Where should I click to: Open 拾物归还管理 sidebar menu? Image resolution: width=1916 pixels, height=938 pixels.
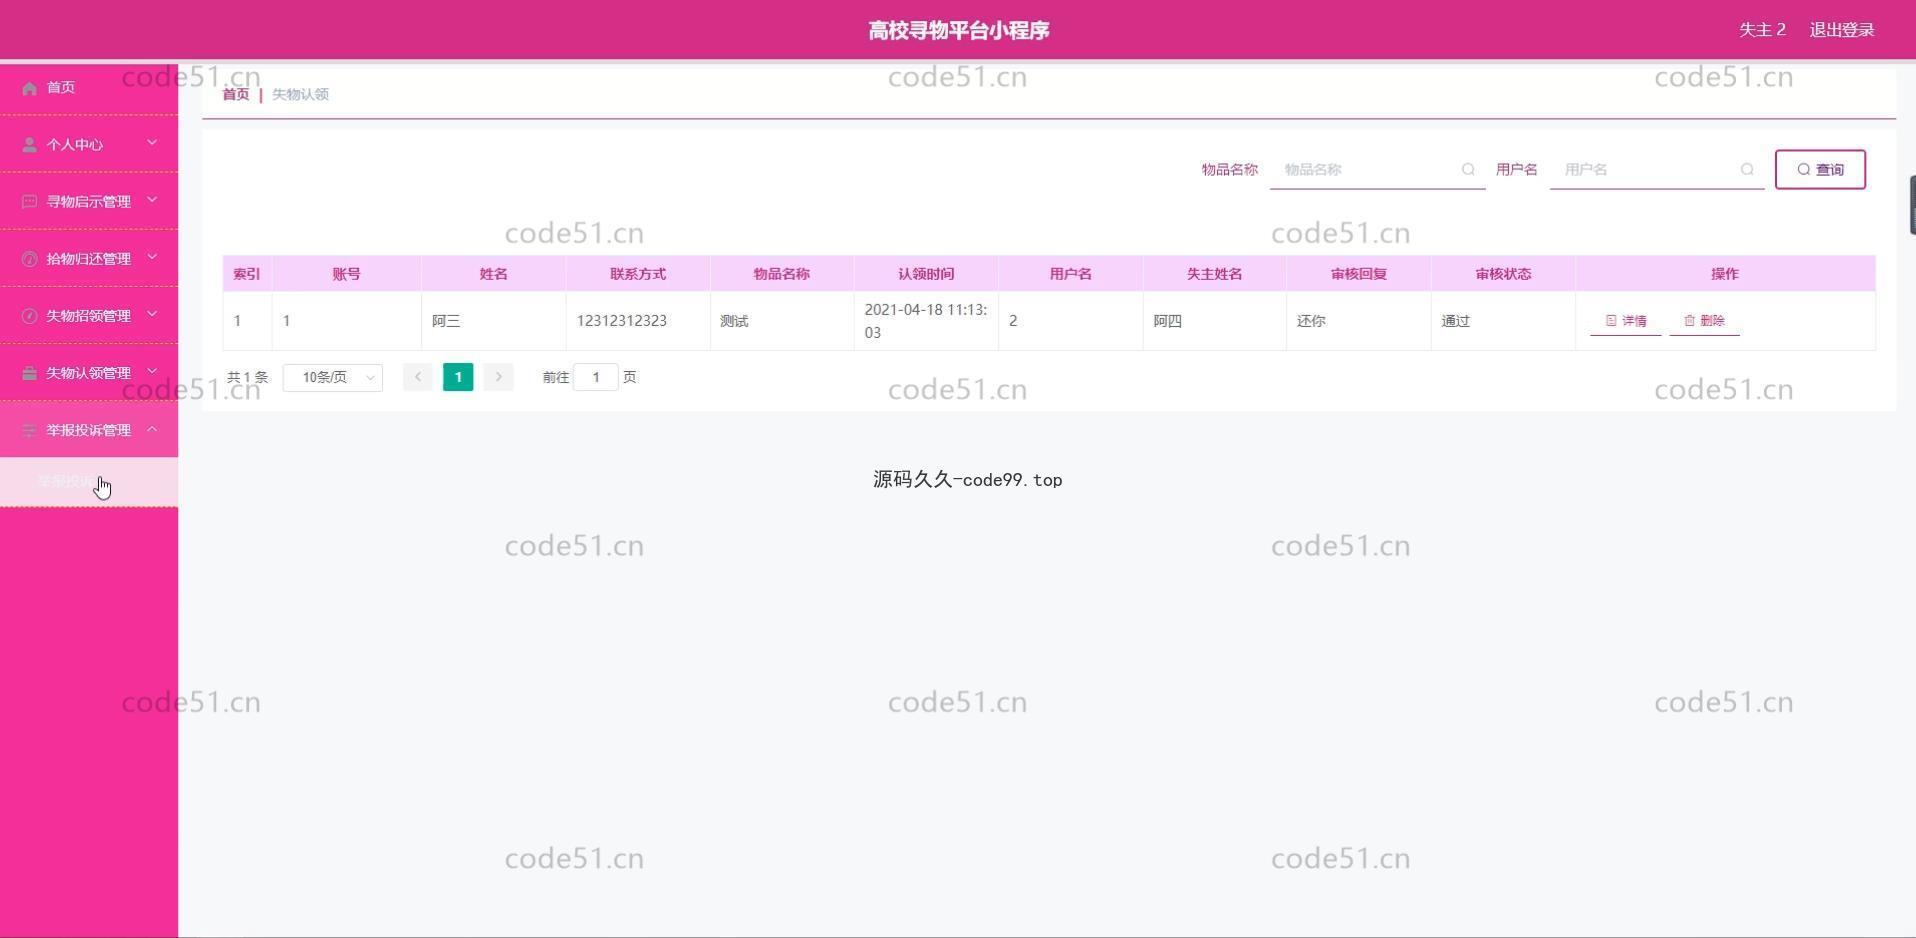[89, 259]
